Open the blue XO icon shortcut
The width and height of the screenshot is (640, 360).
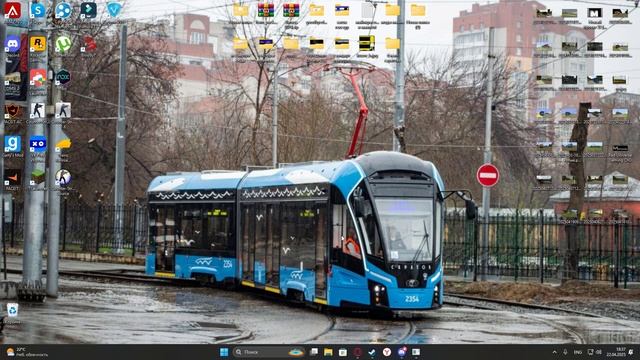[38, 144]
